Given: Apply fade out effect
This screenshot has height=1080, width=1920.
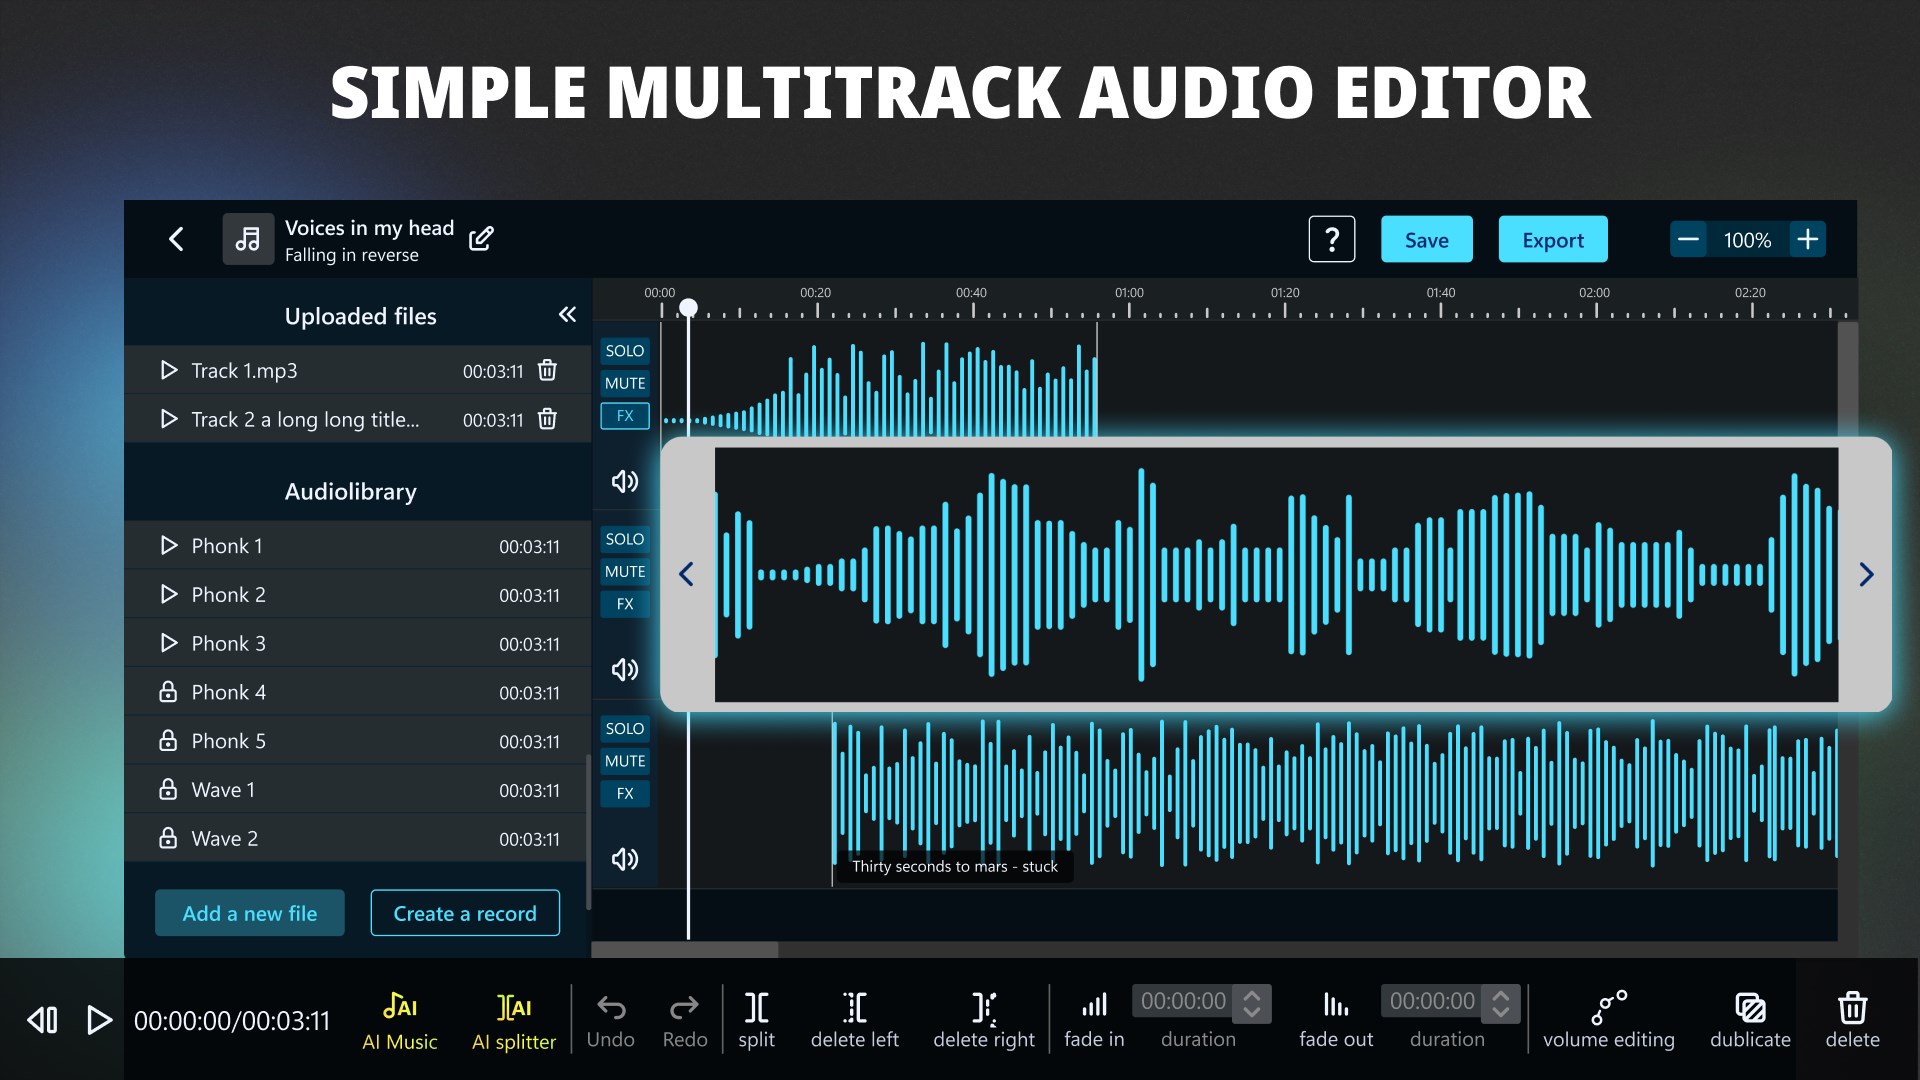Looking at the screenshot, I should (x=1335, y=1018).
